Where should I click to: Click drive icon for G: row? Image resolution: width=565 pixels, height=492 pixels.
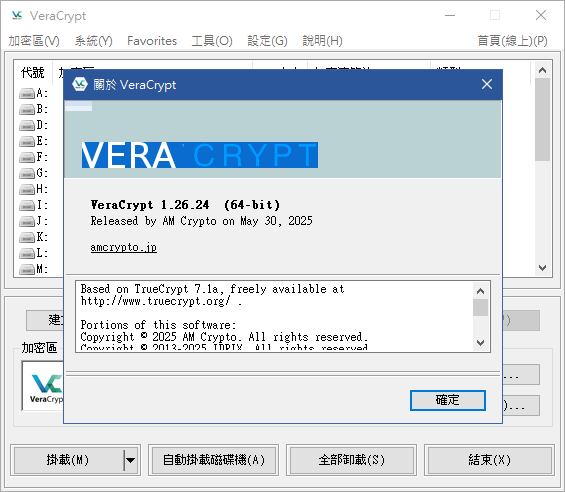(27, 173)
